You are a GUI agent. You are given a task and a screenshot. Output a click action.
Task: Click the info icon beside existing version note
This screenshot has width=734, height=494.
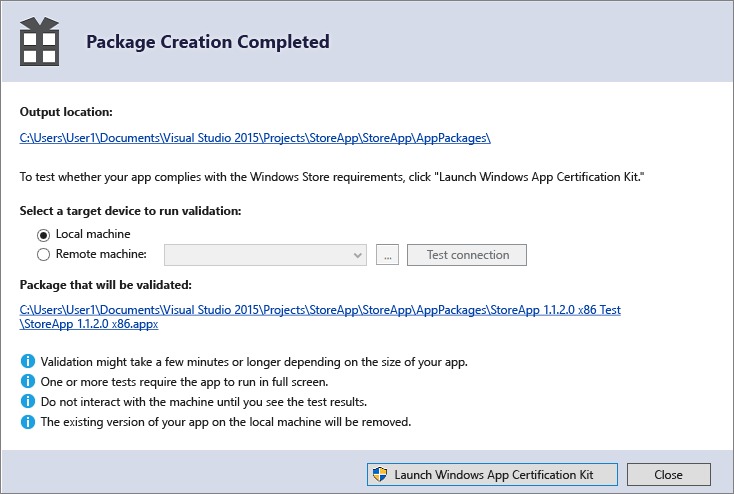click(28, 422)
